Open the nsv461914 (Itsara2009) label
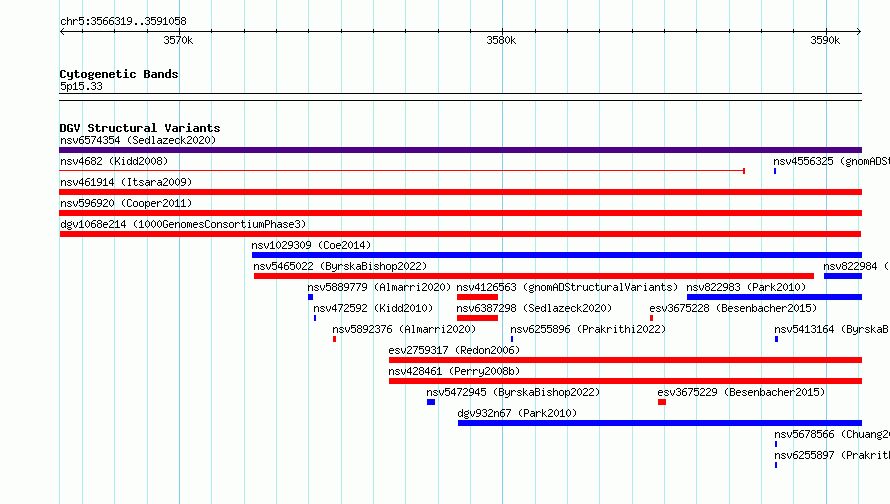Viewport: 890px width, 504px height. (126, 182)
